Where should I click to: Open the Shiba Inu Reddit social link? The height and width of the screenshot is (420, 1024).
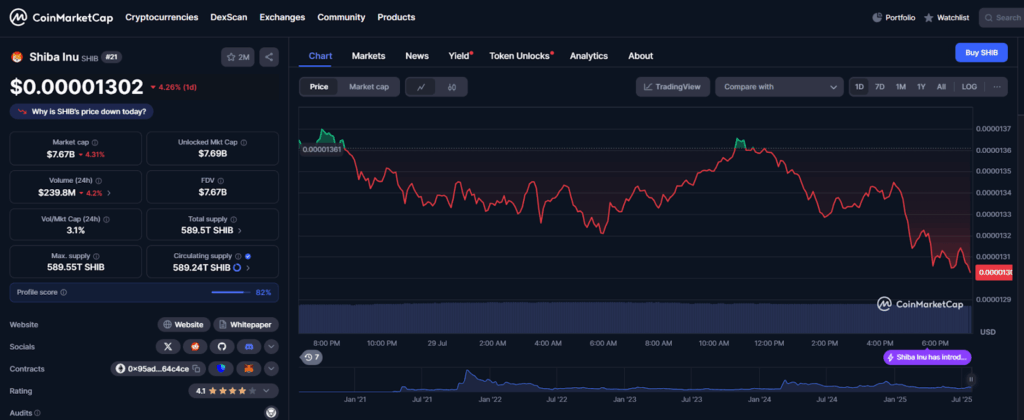coord(195,346)
